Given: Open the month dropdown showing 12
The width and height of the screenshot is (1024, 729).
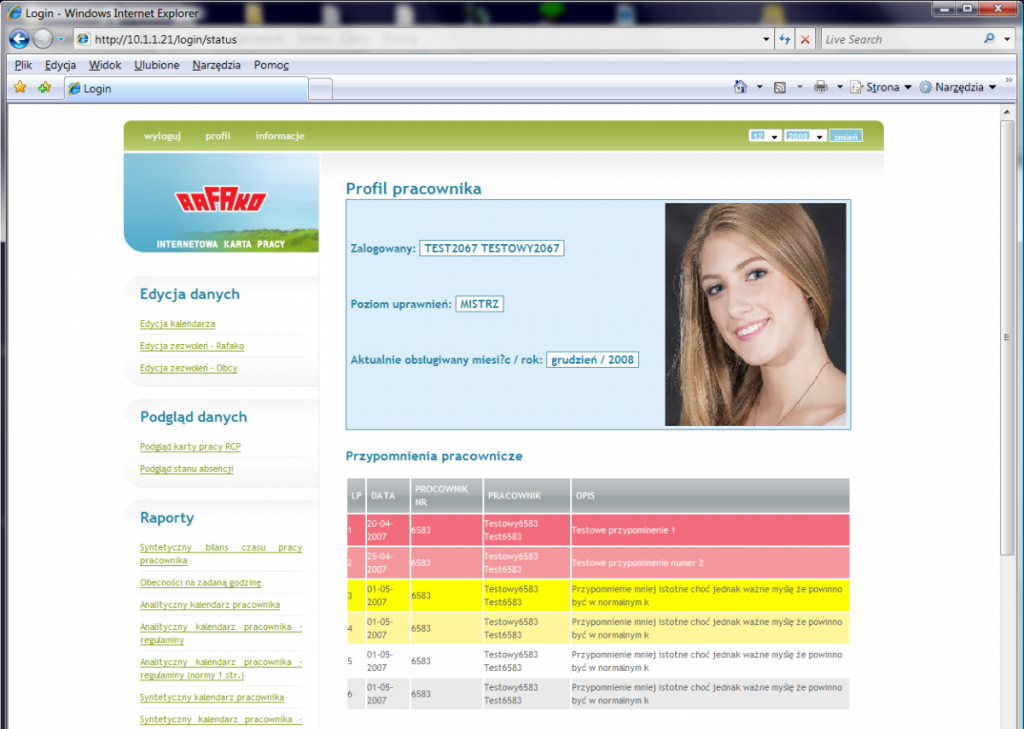Looking at the screenshot, I should pos(766,136).
